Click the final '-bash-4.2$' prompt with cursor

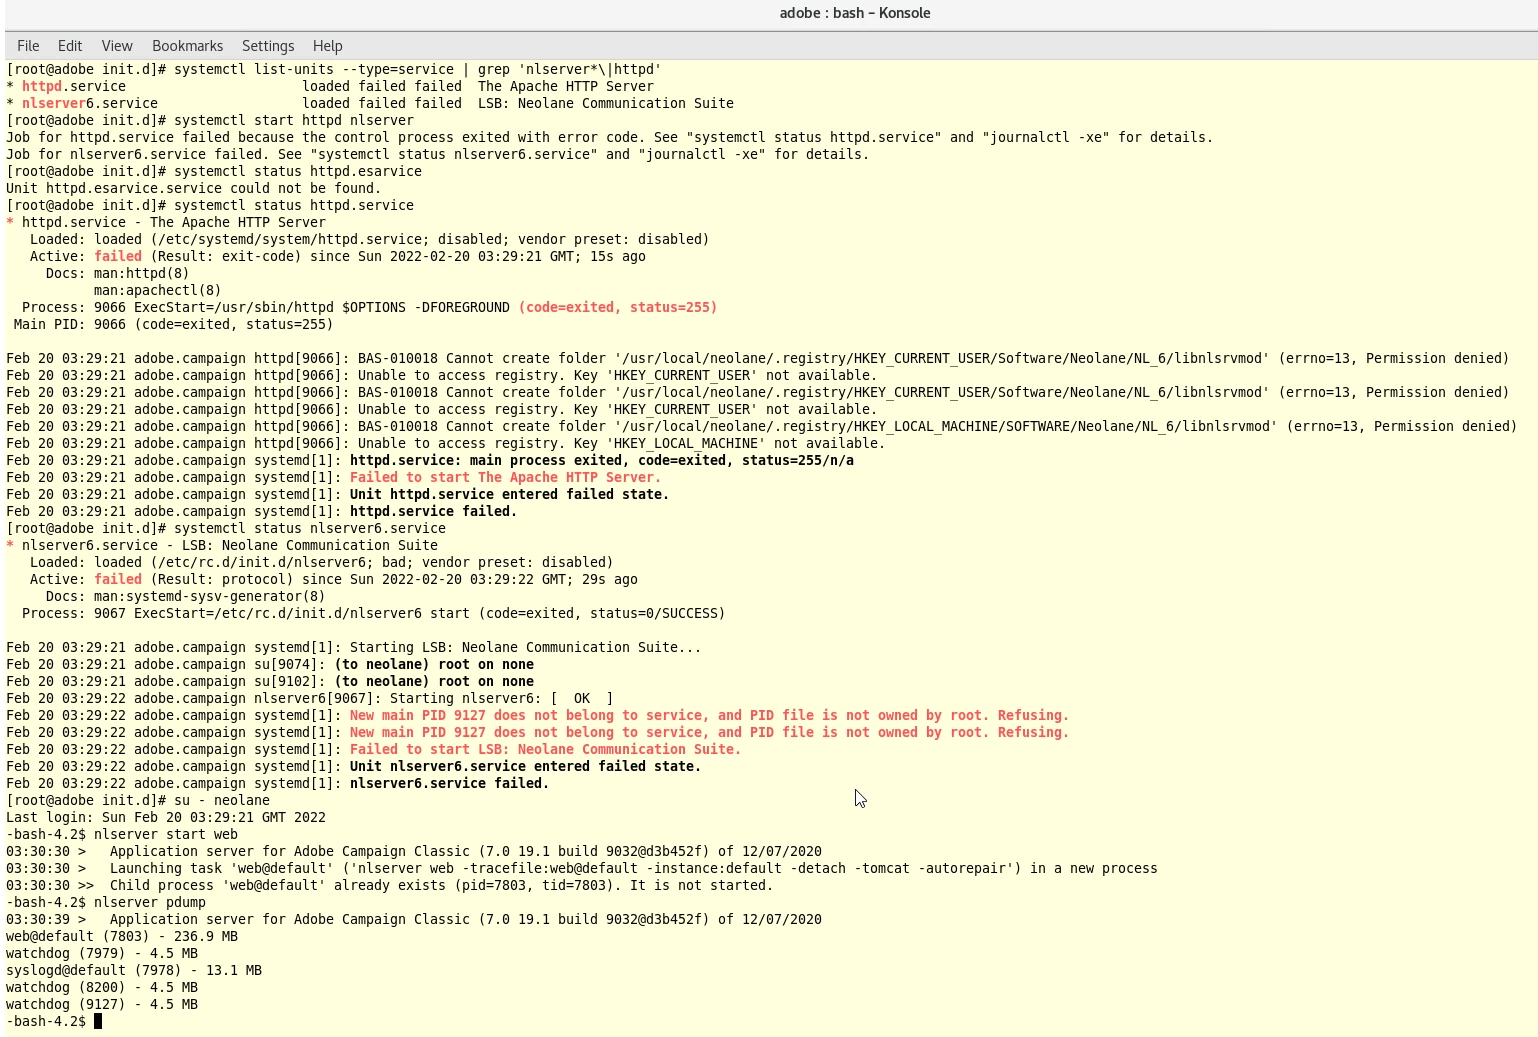click(54, 1022)
